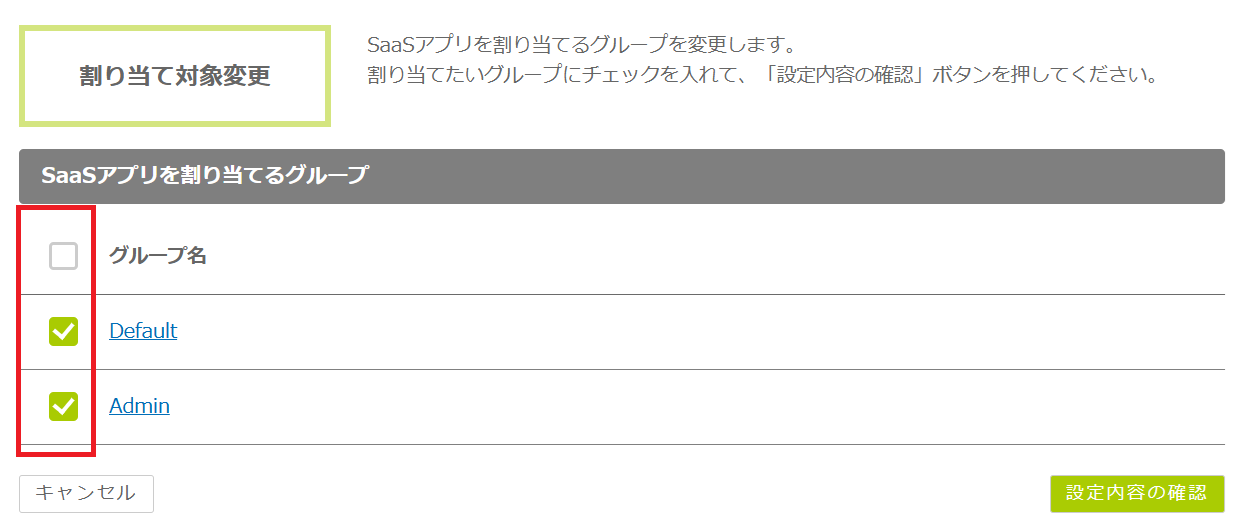Toggle the select-all checkbox beside グループ名
Screen dimensions: 1240x525
pos(63,257)
